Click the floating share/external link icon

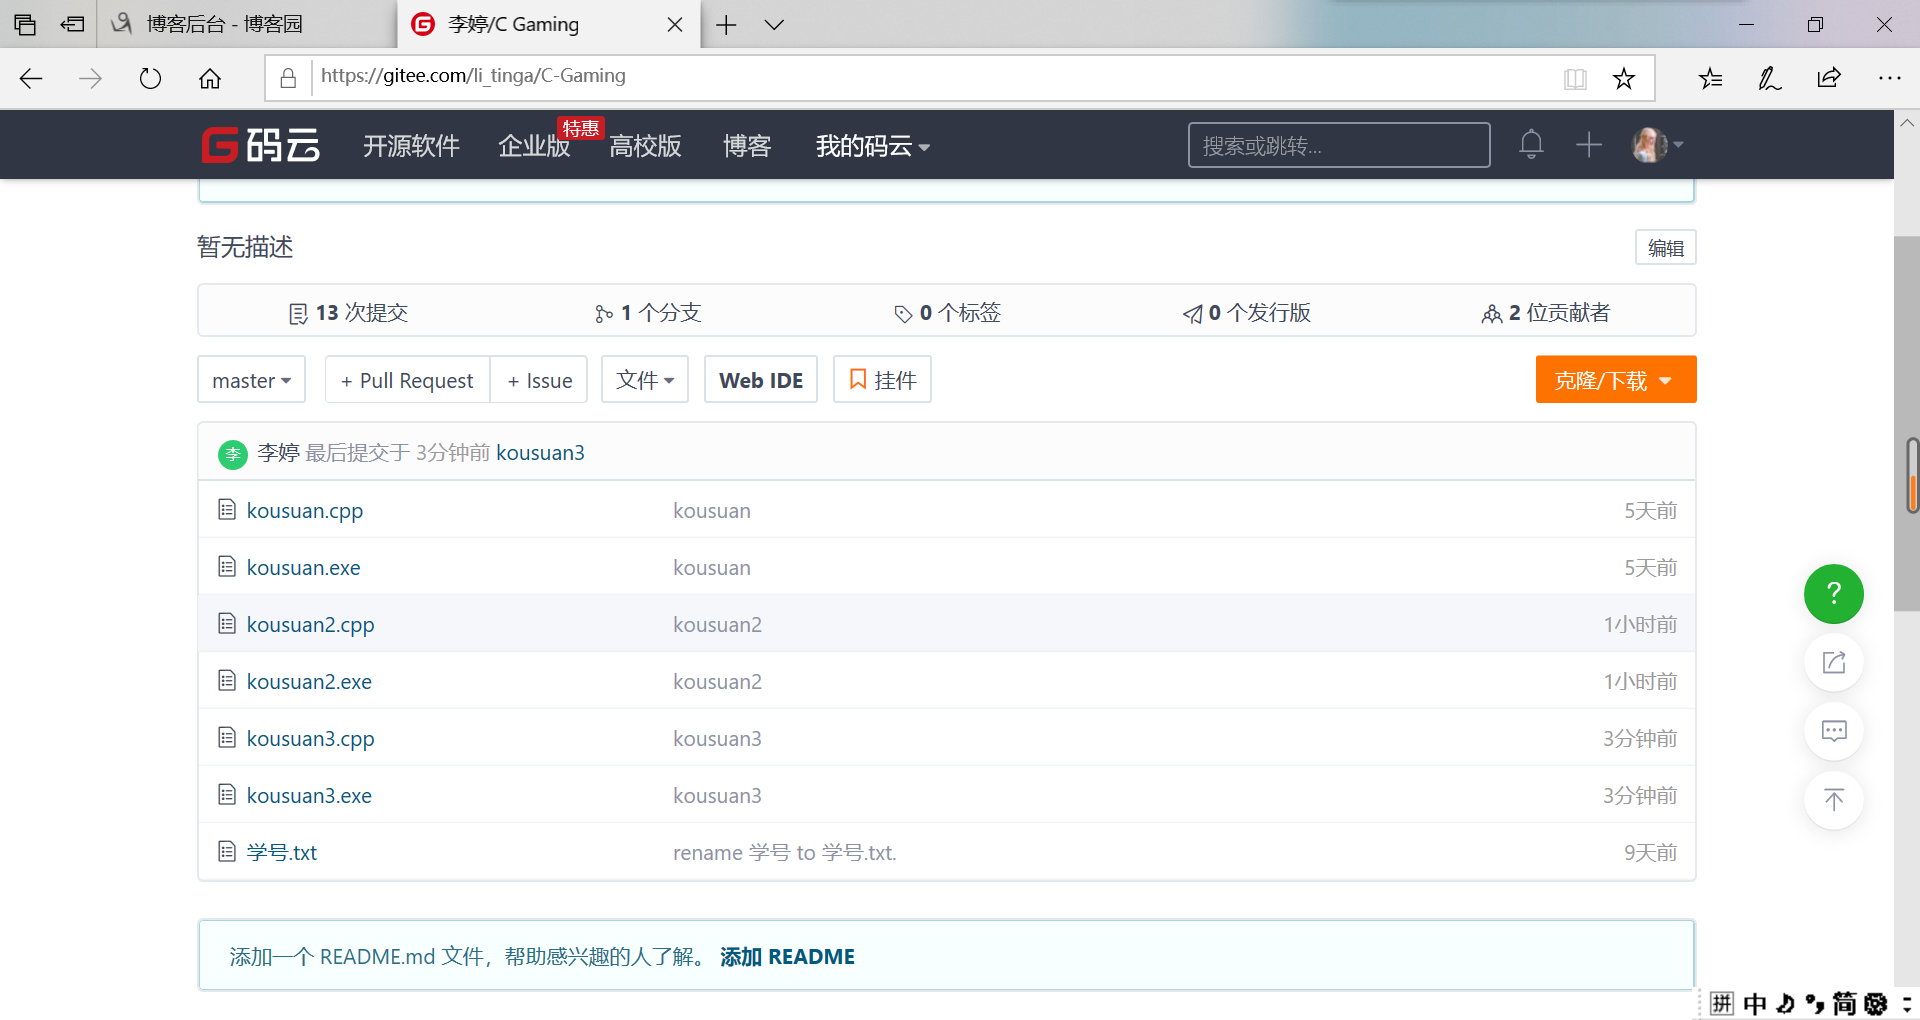pyautogui.click(x=1833, y=662)
